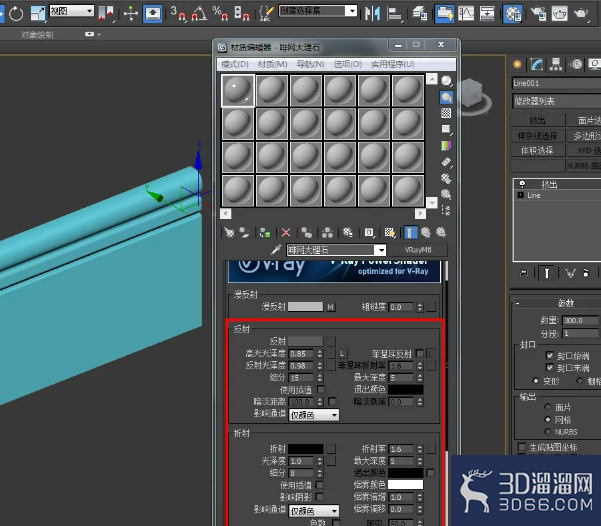Image resolution: width=601 pixels, height=526 pixels.
Task: Click the Sample Type sphere icon
Action: point(446,81)
